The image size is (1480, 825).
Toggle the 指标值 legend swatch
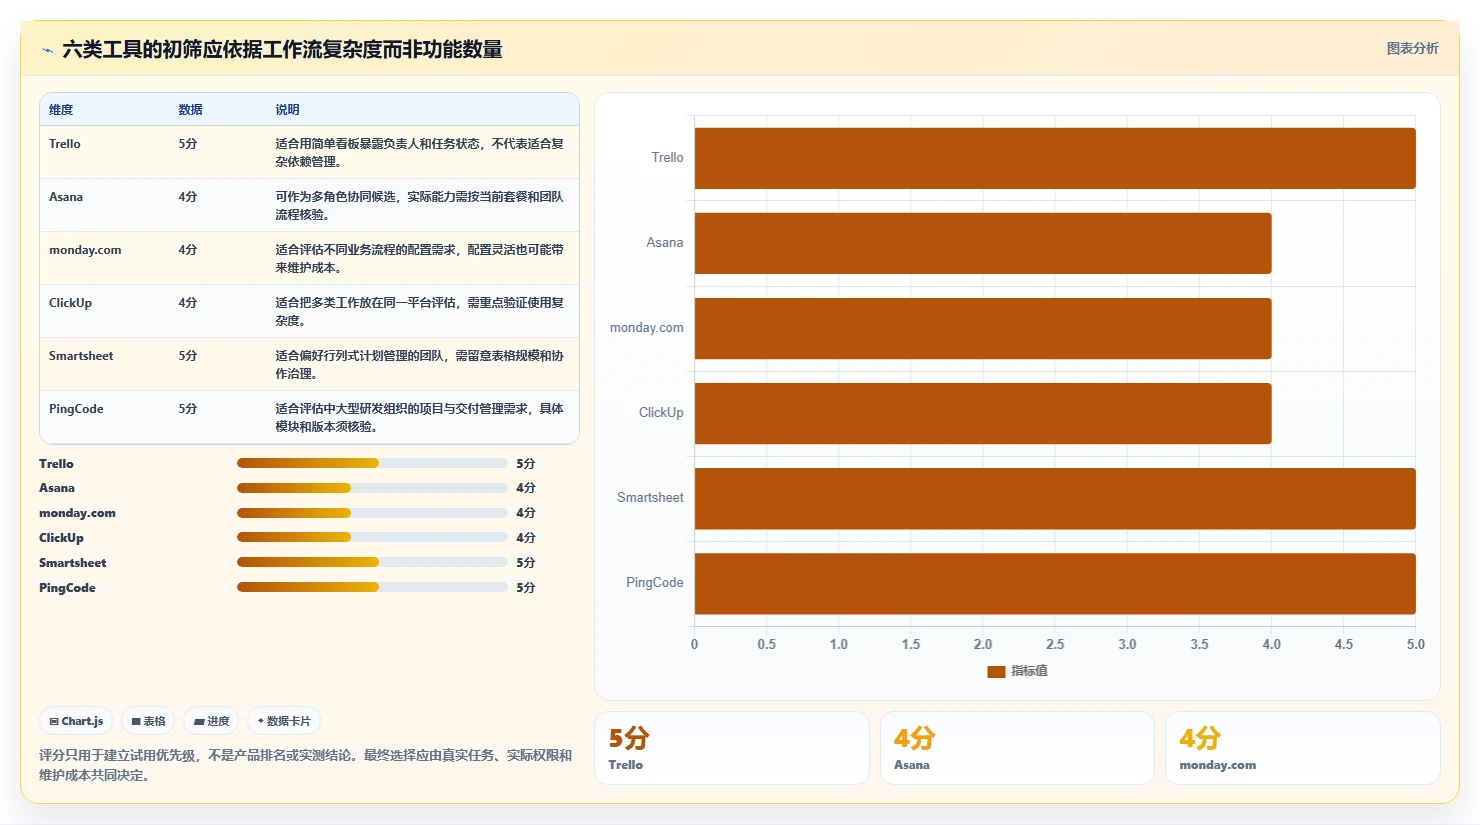(996, 671)
